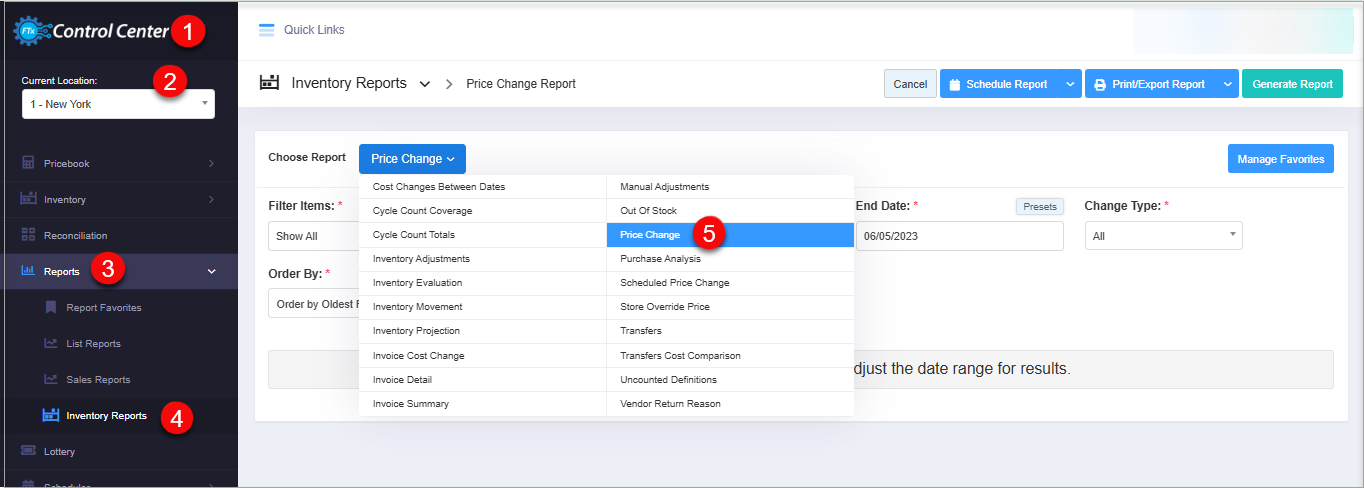Viewport: 1364px width, 488px height.
Task: Click the Inventory icon in sidebar
Action: (x=28, y=199)
